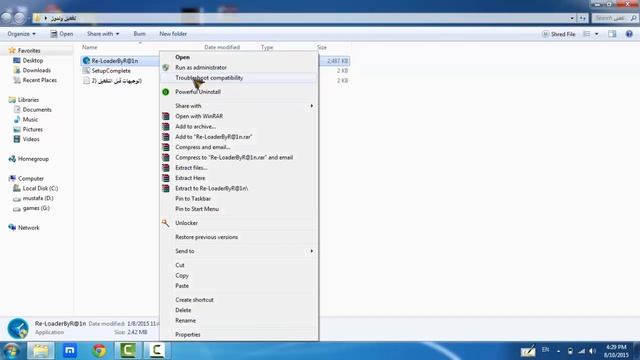Click Add to archive... entry
640x360 pixels.
click(195, 127)
